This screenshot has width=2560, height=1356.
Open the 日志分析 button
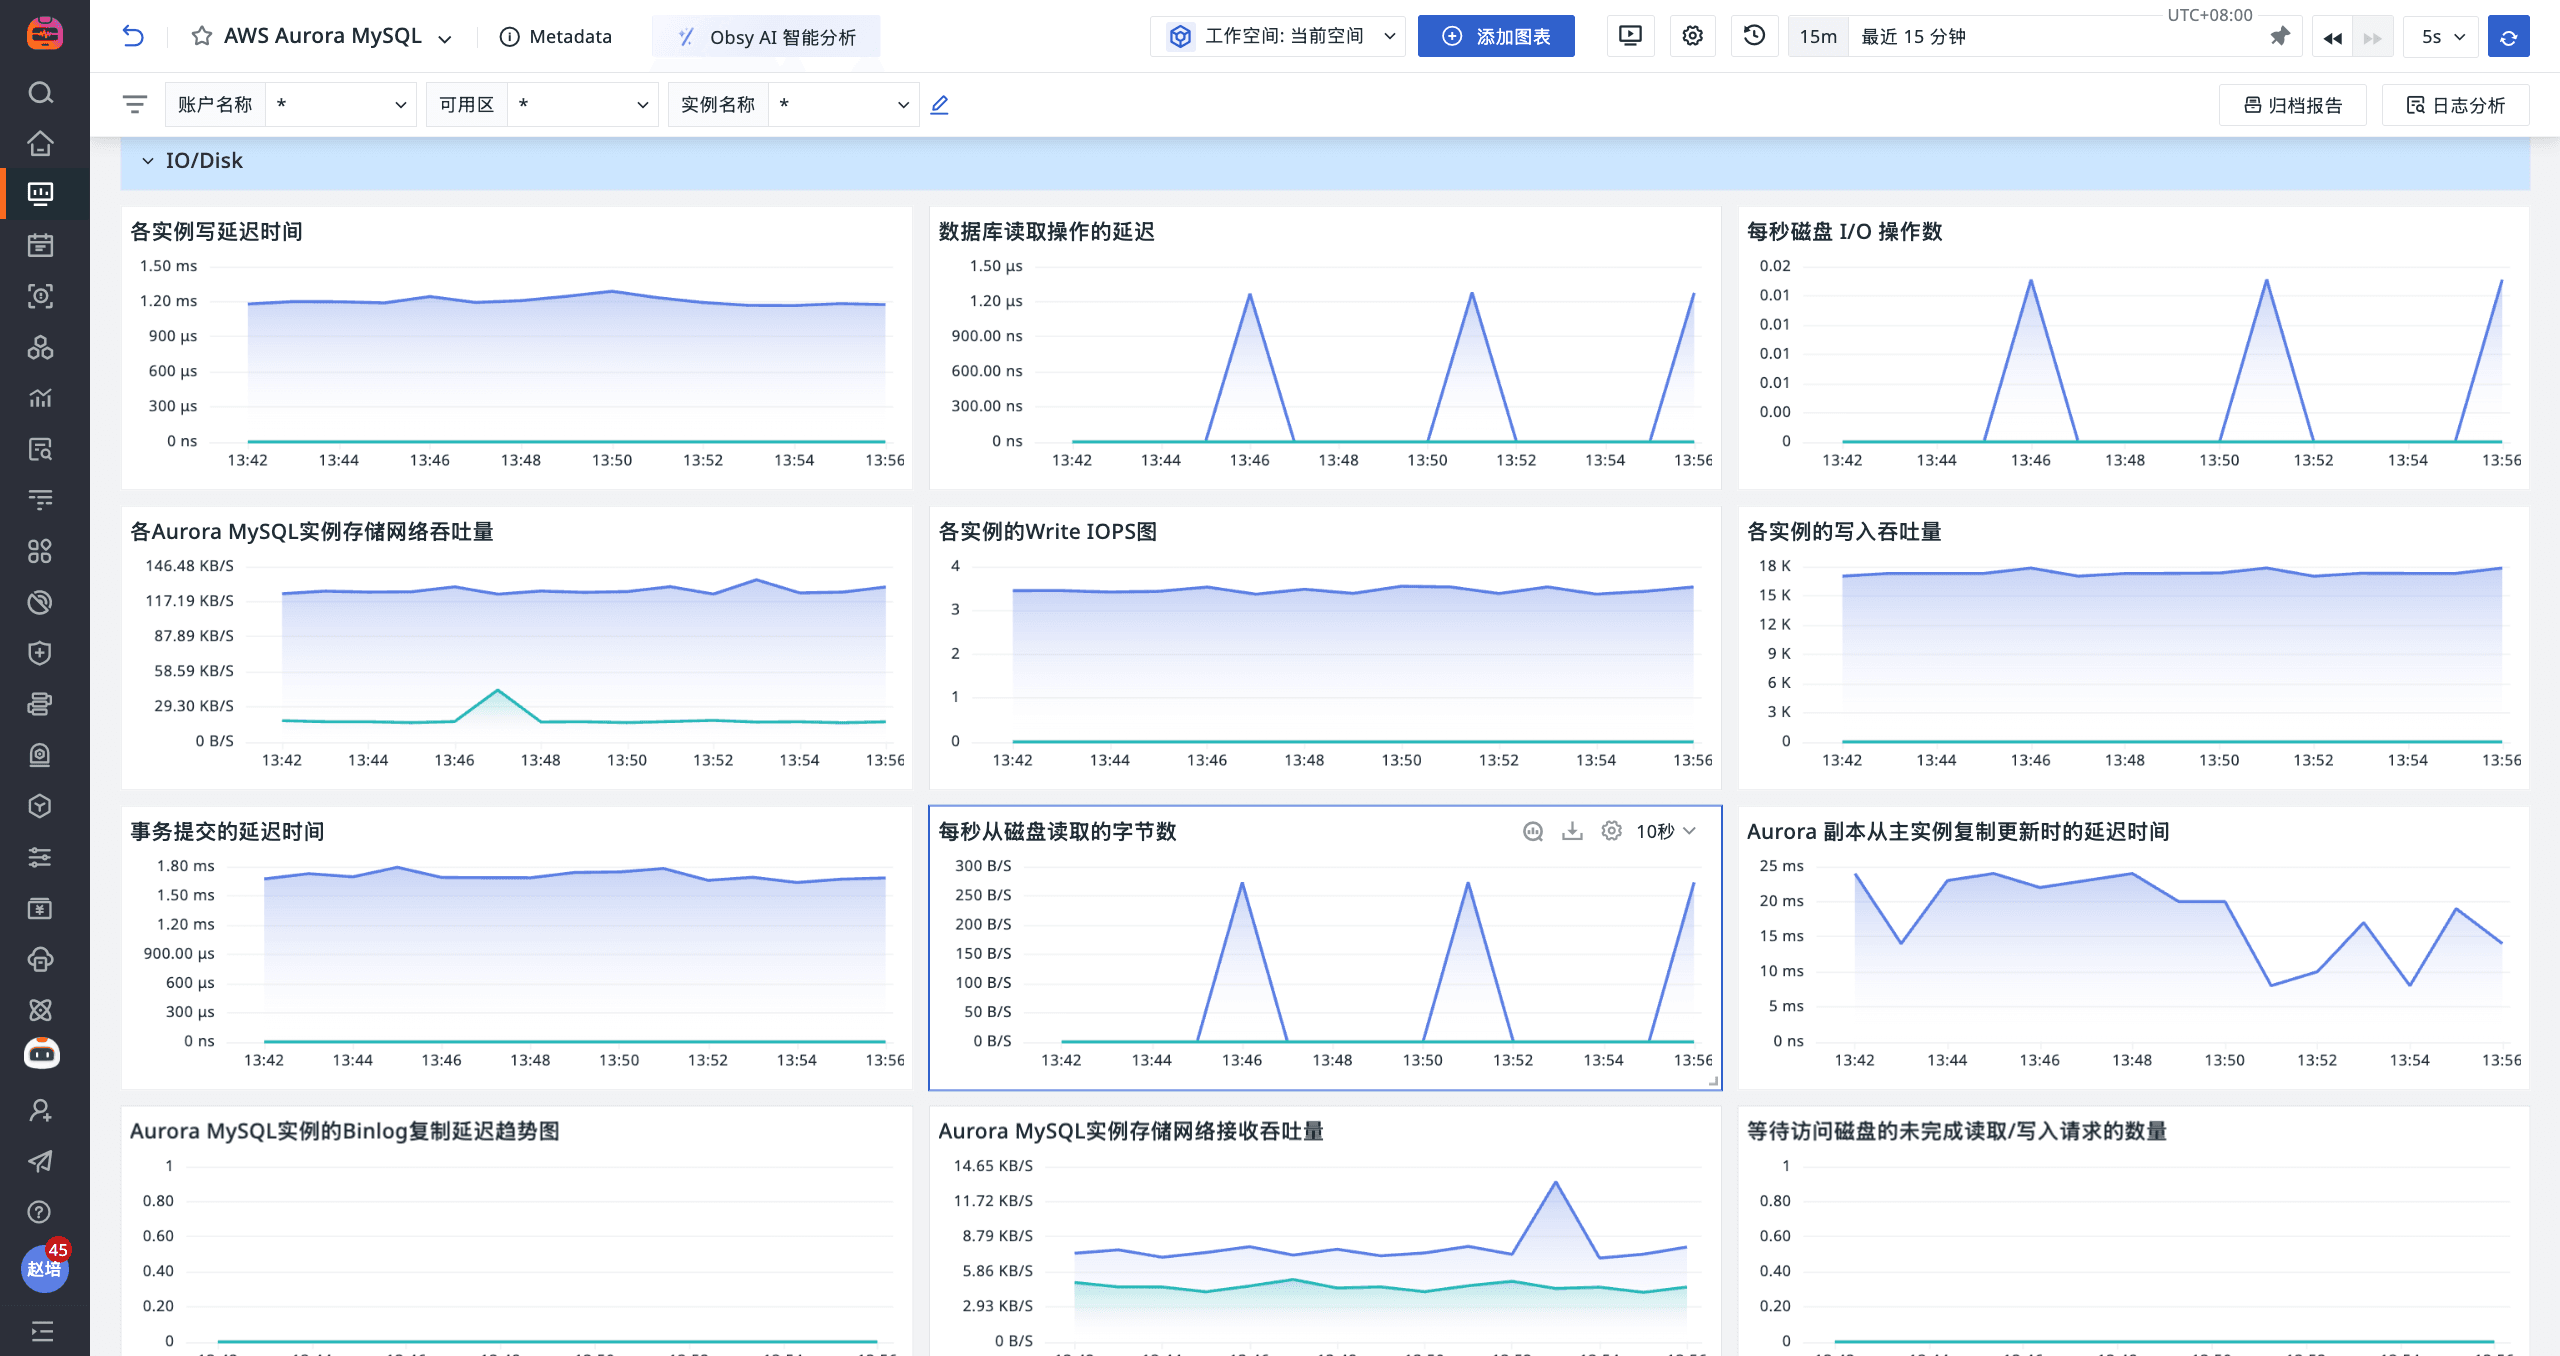click(x=2456, y=105)
